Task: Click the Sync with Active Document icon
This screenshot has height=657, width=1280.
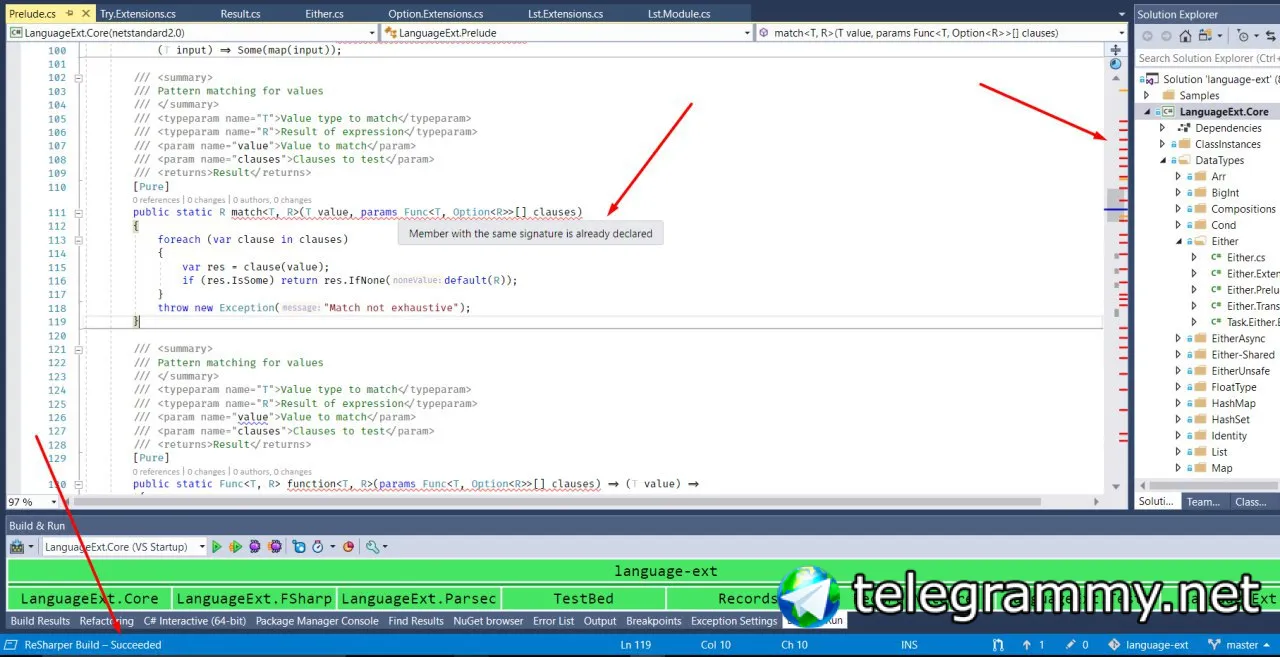Action: 1271,36
